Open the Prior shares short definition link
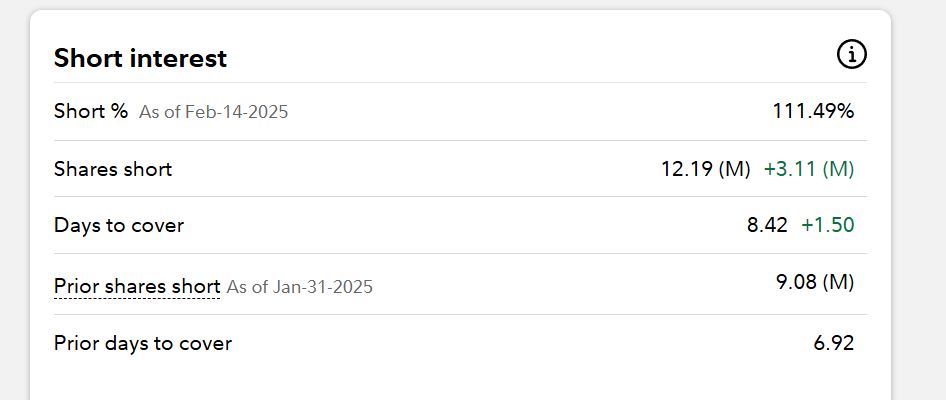Screen dimensions: 946x400 point(137,287)
